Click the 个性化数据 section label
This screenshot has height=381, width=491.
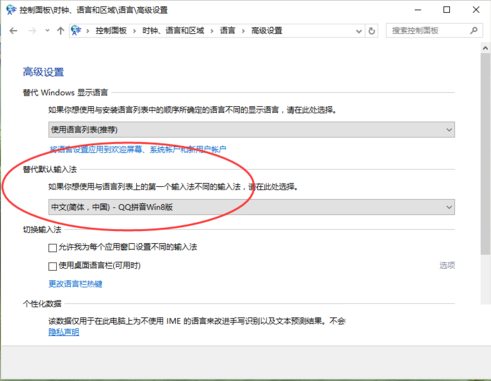pyautogui.click(x=42, y=303)
